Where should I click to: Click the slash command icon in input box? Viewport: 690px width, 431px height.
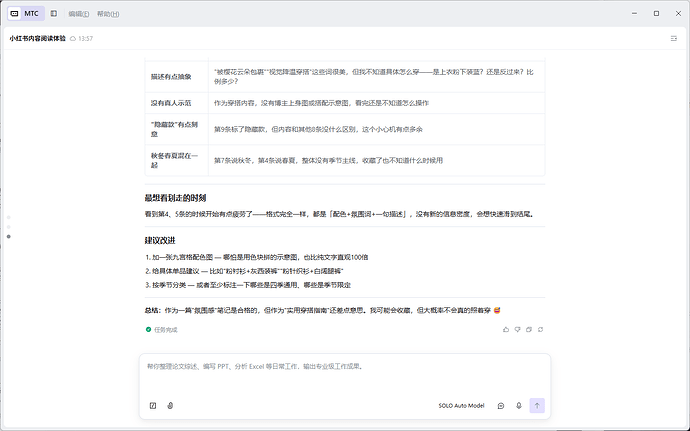[x=153, y=405]
